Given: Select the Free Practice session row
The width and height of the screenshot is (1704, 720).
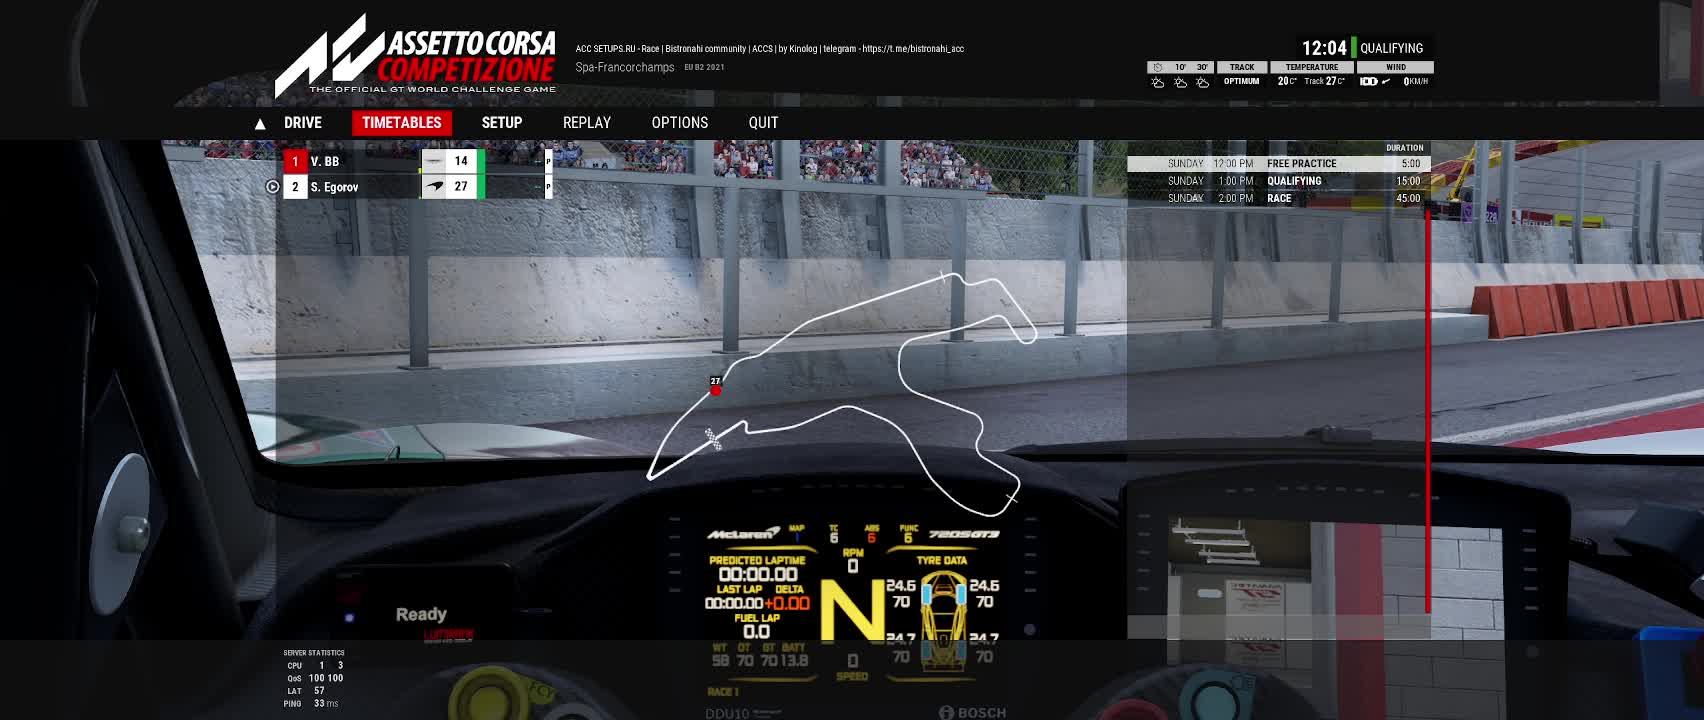Looking at the screenshot, I should pyautogui.click(x=1279, y=163).
